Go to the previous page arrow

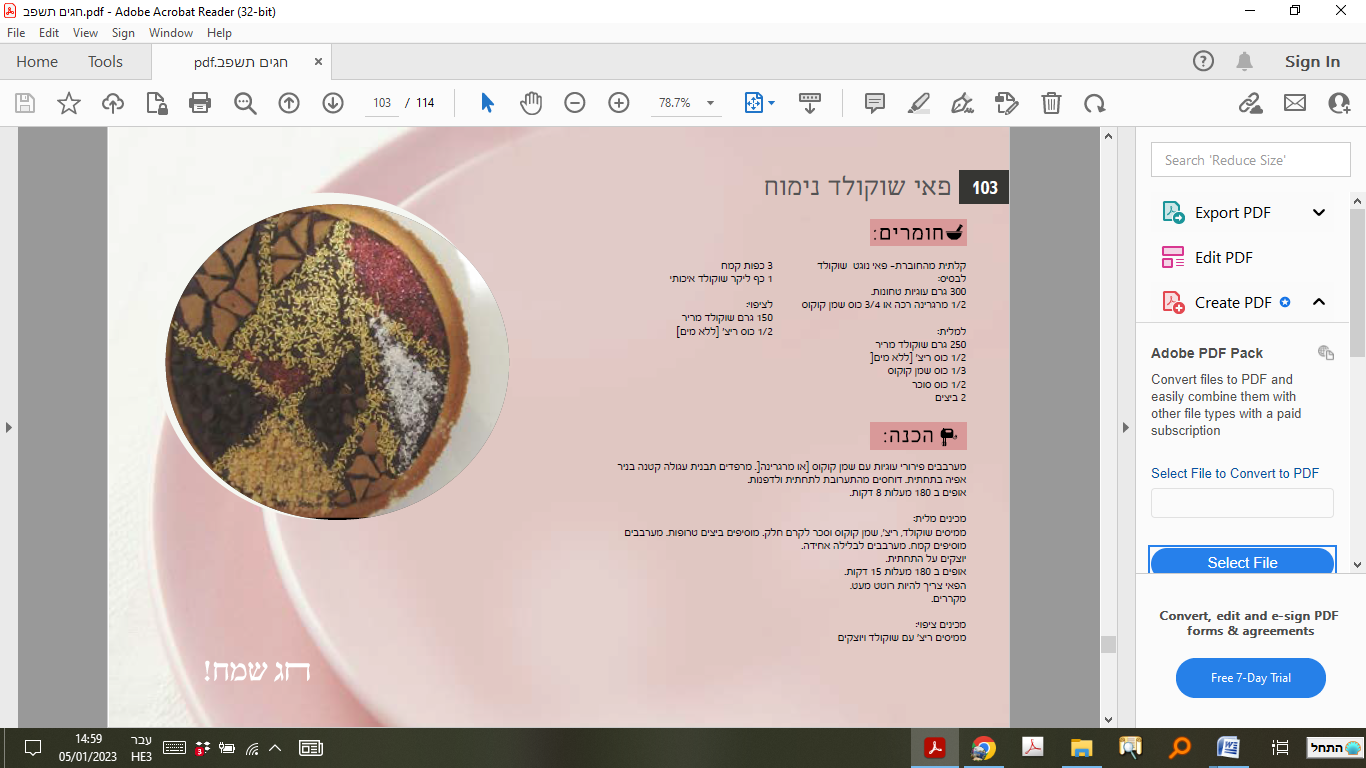point(289,103)
